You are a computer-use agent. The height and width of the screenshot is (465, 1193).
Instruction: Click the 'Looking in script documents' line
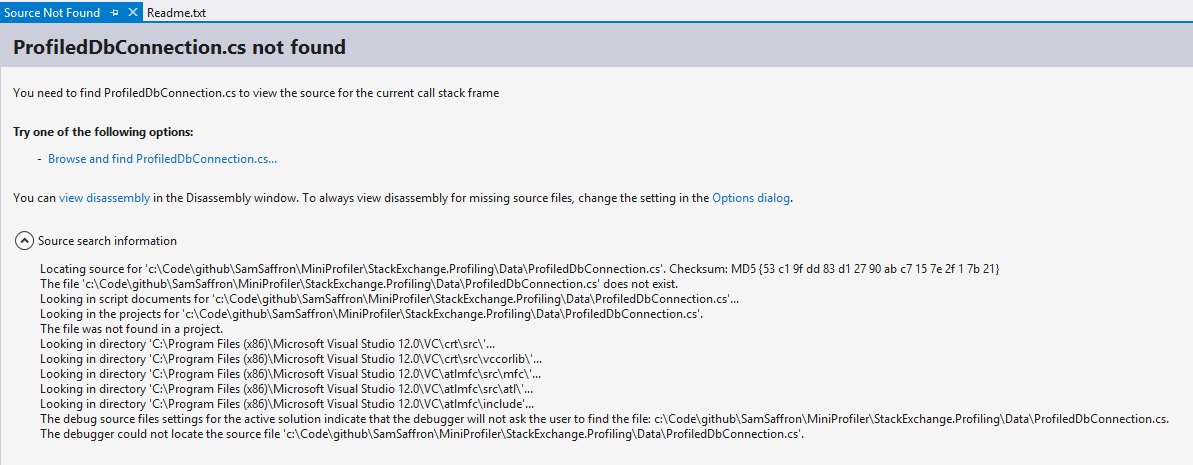coord(390,299)
